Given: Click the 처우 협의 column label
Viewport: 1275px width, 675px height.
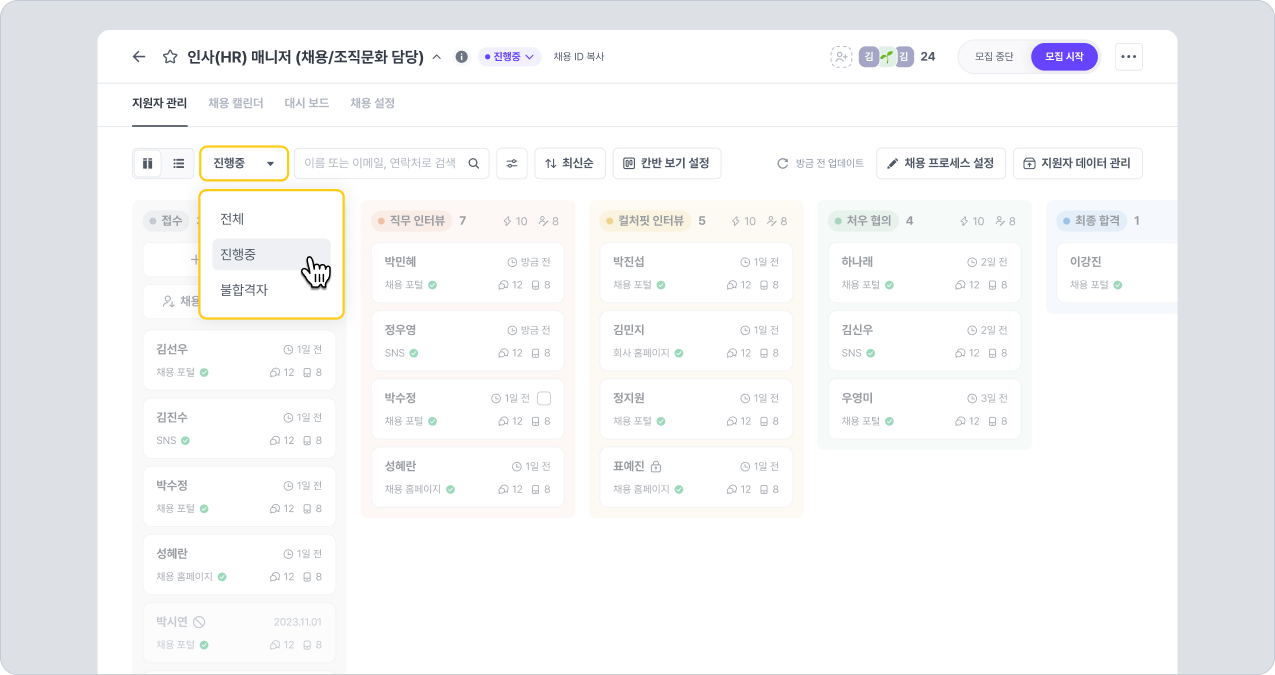Looking at the screenshot, I should 863,220.
